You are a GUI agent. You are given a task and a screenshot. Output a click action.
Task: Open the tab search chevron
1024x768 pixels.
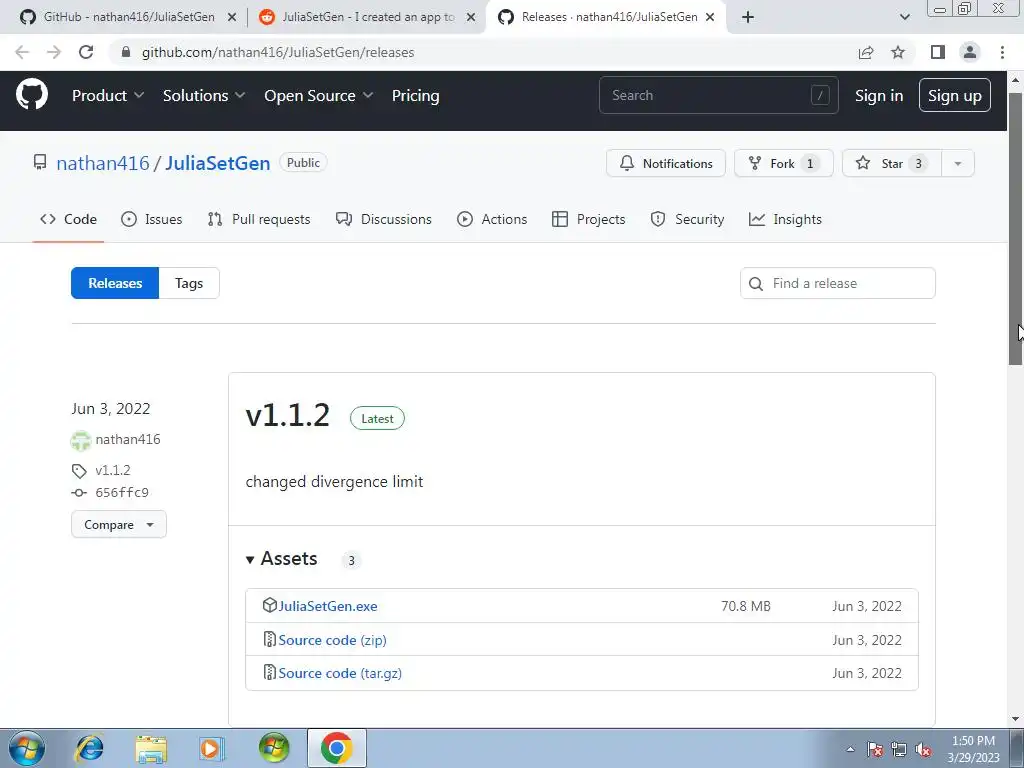904,17
